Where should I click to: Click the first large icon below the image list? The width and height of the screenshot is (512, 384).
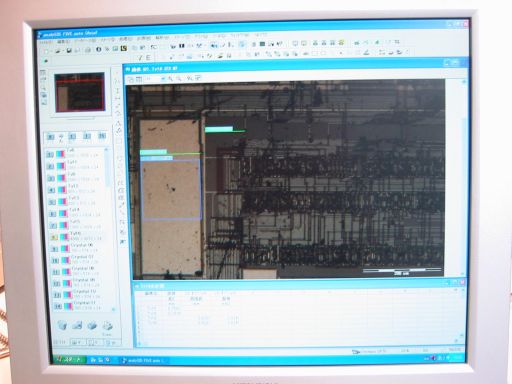pos(62,325)
